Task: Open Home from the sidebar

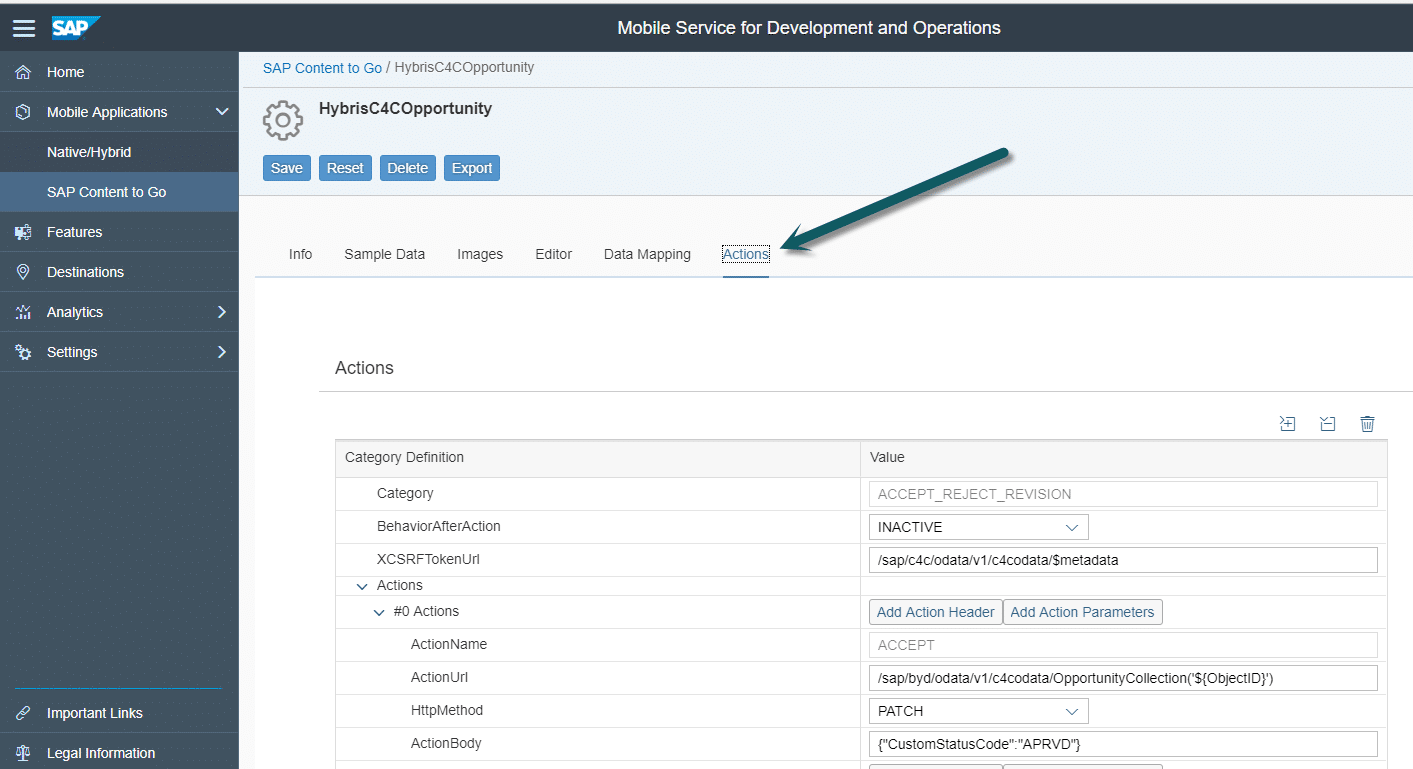Action: pyautogui.click(x=65, y=72)
